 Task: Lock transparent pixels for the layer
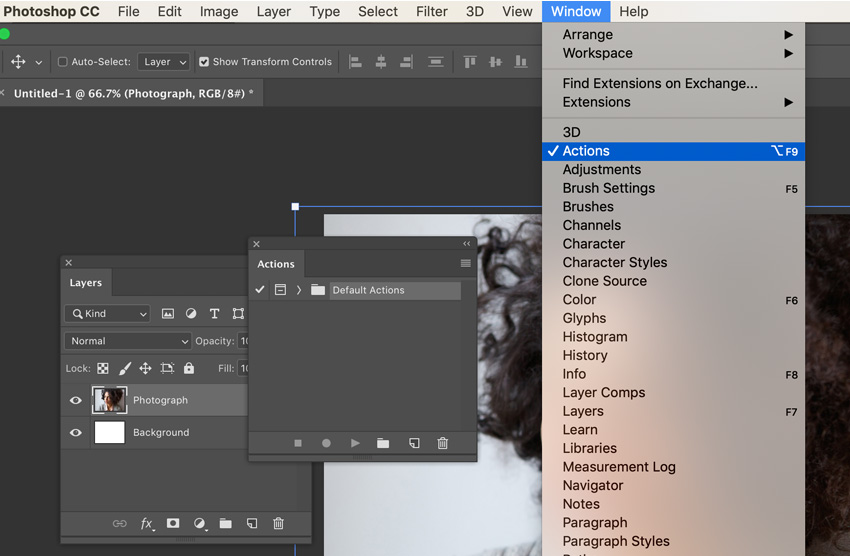[x=103, y=368]
